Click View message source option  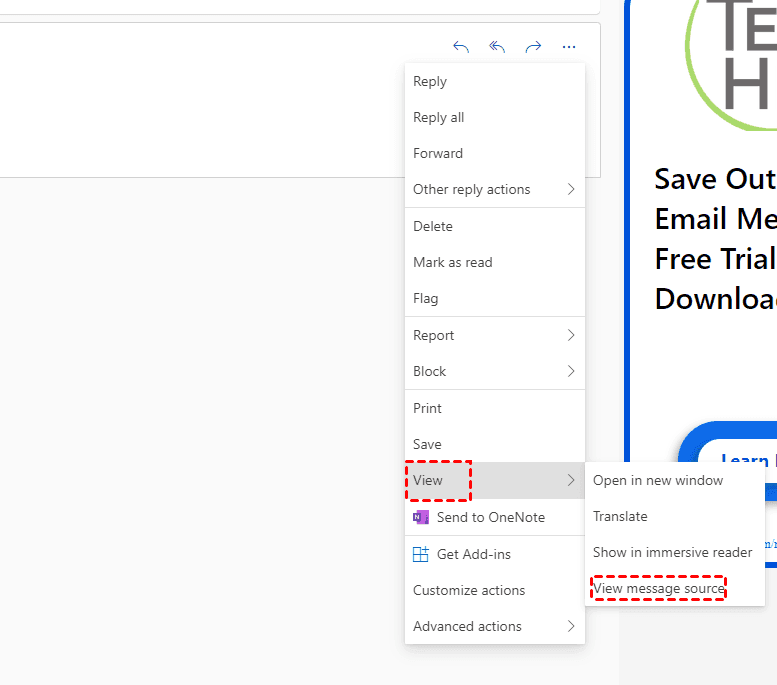click(x=659, y=588)
